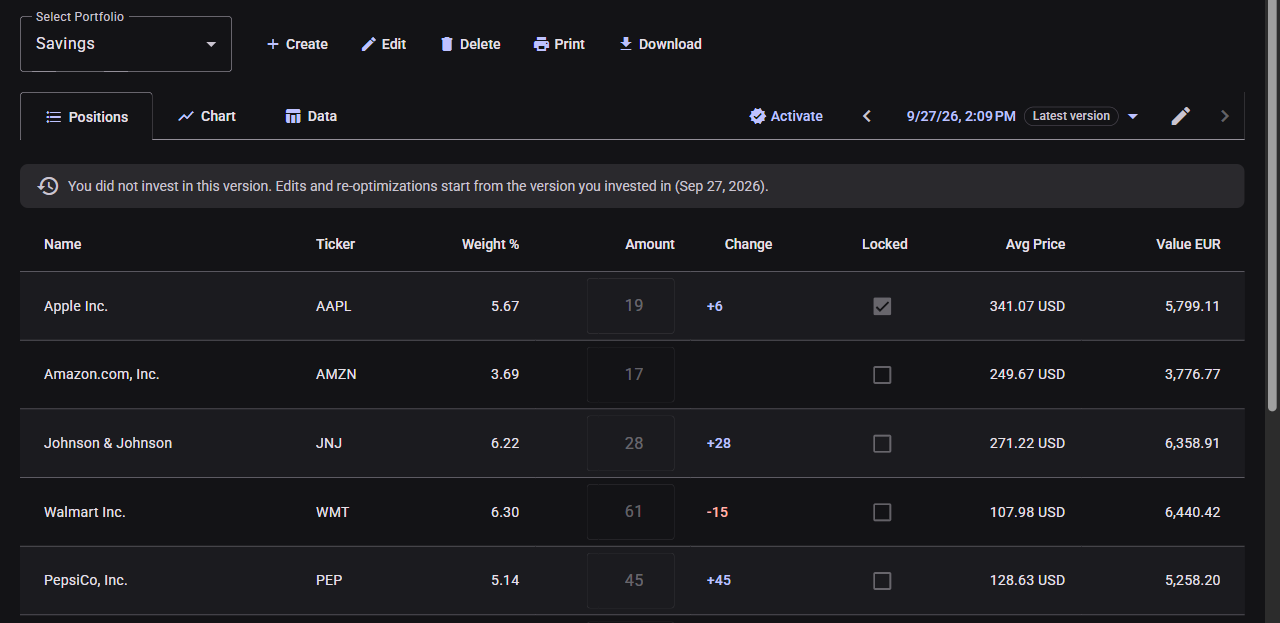Enable Locked checkbox for Walmart Inc.
1280x623 pixels.
click(x=882, y=512)
